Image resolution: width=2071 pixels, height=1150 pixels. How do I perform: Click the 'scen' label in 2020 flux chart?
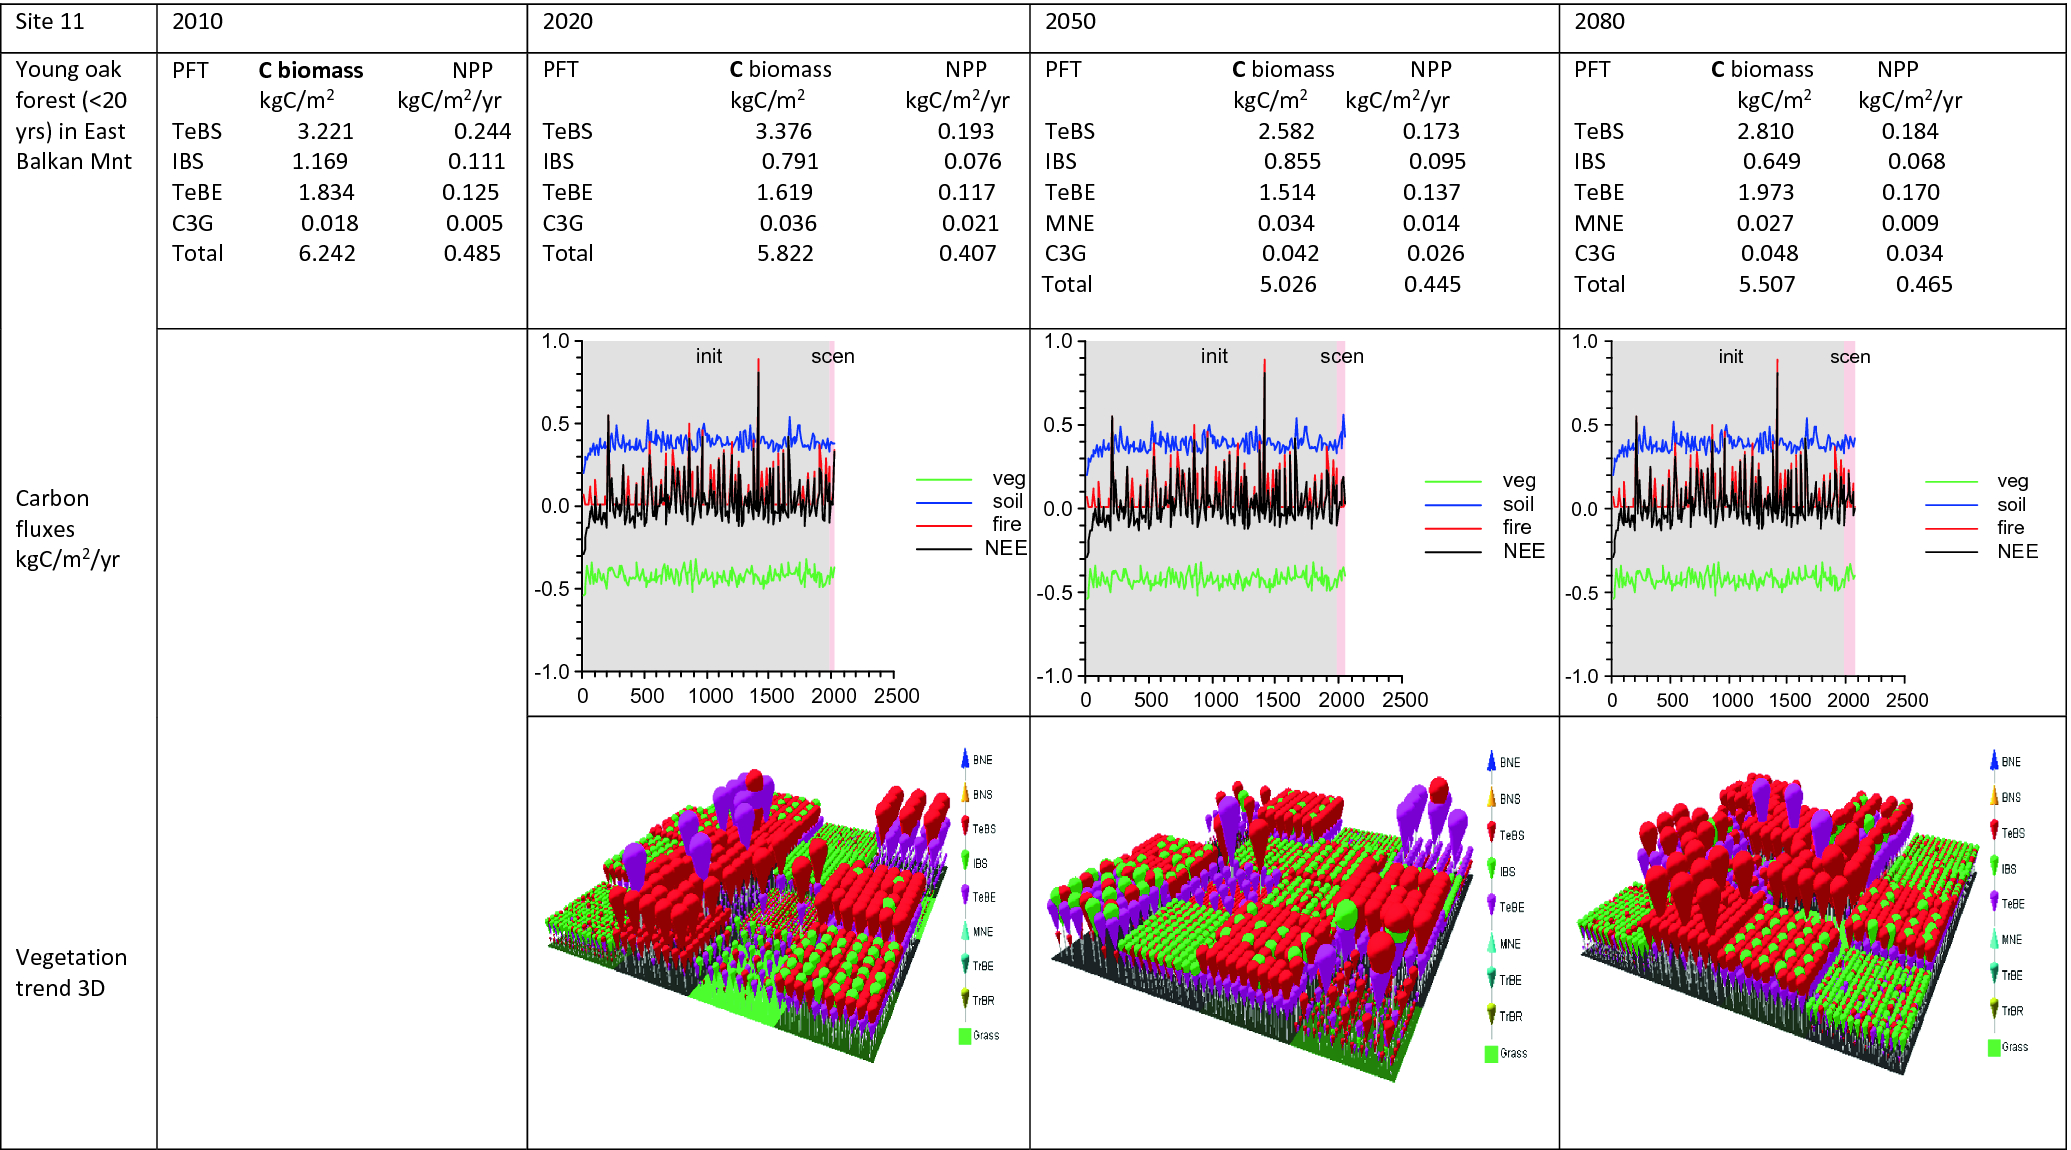point(833,356)
